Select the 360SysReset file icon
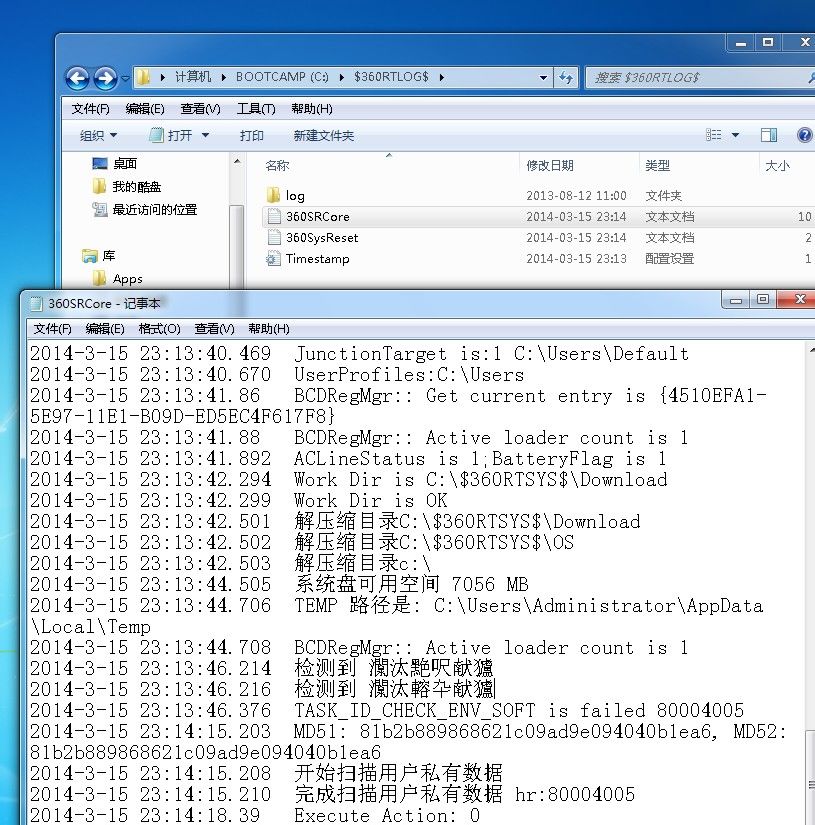The height and width of the screenshot is (825, 815). point(274,237)
